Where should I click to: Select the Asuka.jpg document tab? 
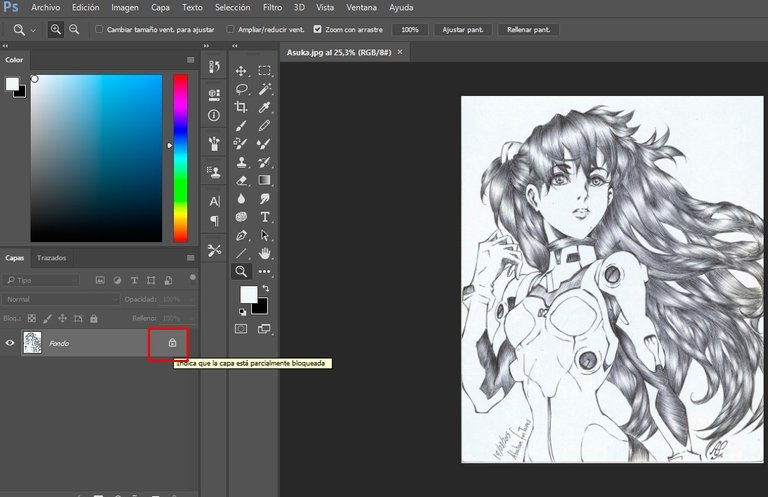pos(339,52)
